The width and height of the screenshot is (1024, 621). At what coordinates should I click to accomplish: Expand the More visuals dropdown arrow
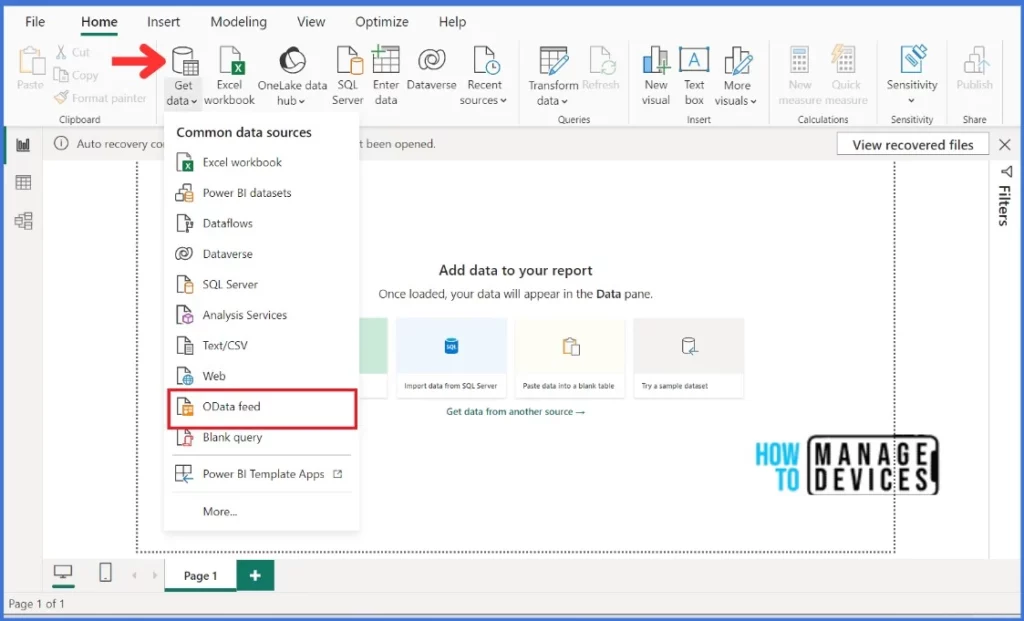[x=754, y=101]
